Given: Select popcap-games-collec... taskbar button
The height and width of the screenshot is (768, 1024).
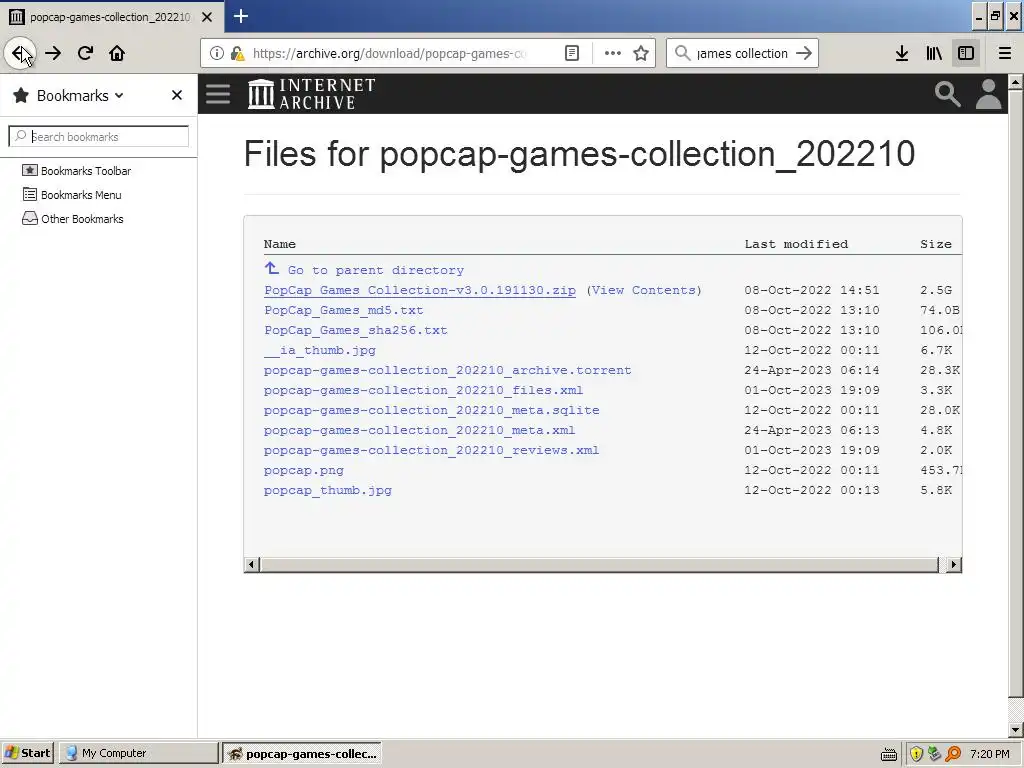Looking at the screenshot, I should (302, 753).
